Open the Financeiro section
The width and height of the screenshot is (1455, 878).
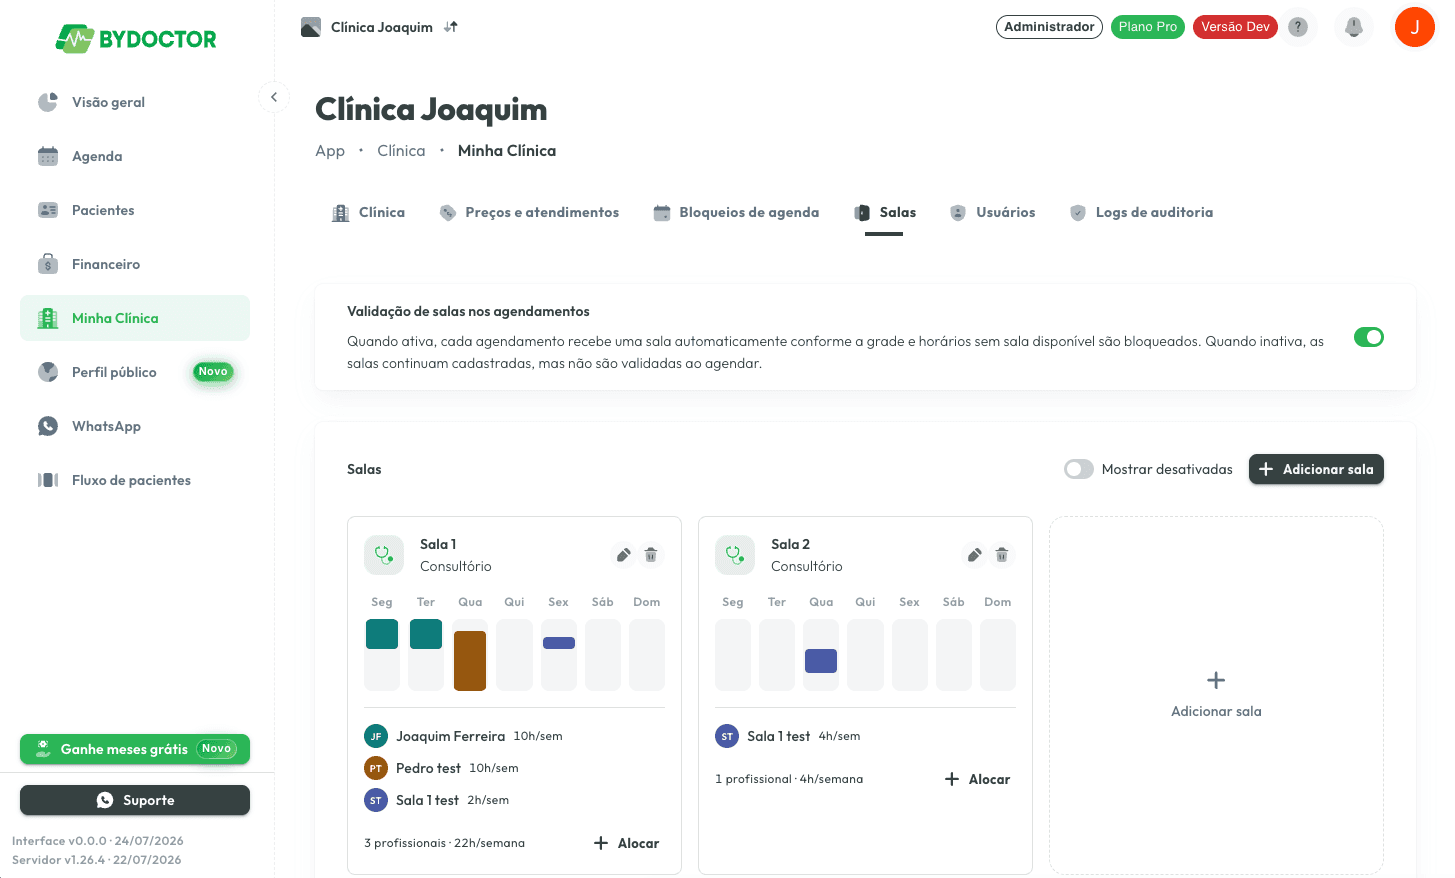point(135,264)
